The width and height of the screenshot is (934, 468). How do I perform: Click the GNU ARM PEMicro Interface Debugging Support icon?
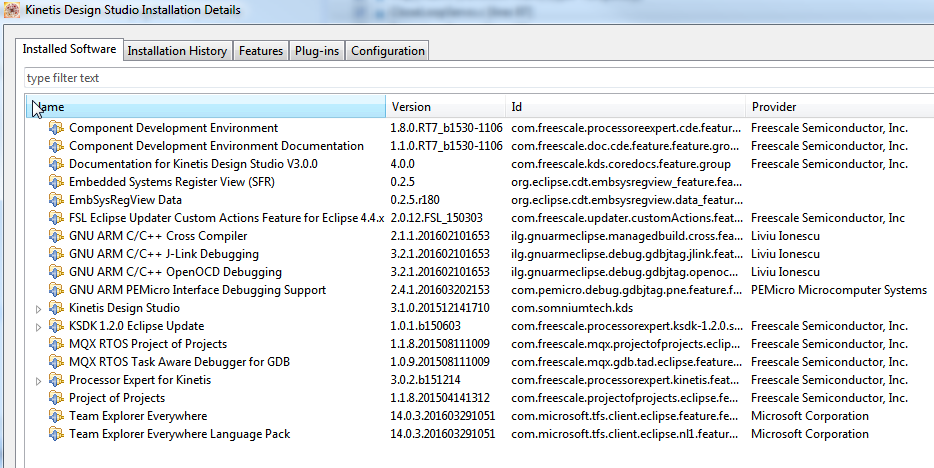click(56, 290)
